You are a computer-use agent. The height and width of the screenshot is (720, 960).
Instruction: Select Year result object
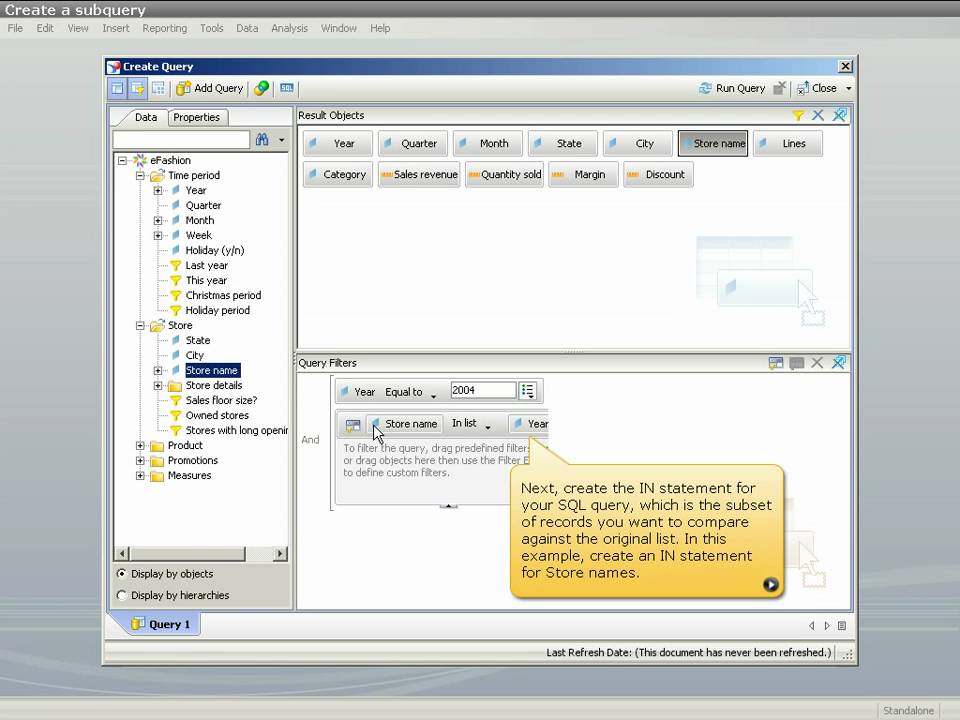click(338, 143)
